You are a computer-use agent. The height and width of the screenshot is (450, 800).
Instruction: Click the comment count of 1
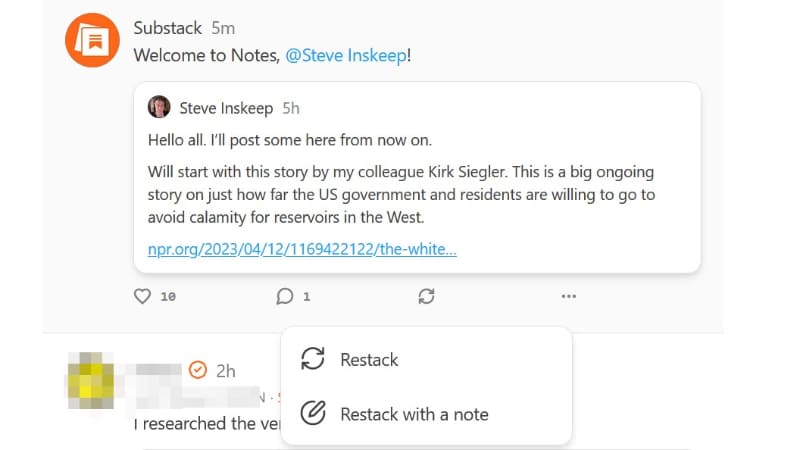[307, 297]
